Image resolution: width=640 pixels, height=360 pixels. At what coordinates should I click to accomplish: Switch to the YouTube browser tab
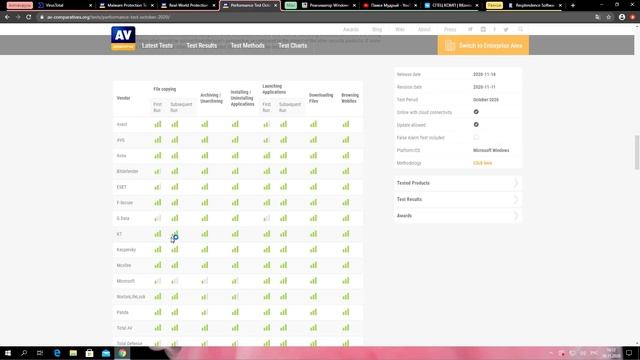point(389,5)
